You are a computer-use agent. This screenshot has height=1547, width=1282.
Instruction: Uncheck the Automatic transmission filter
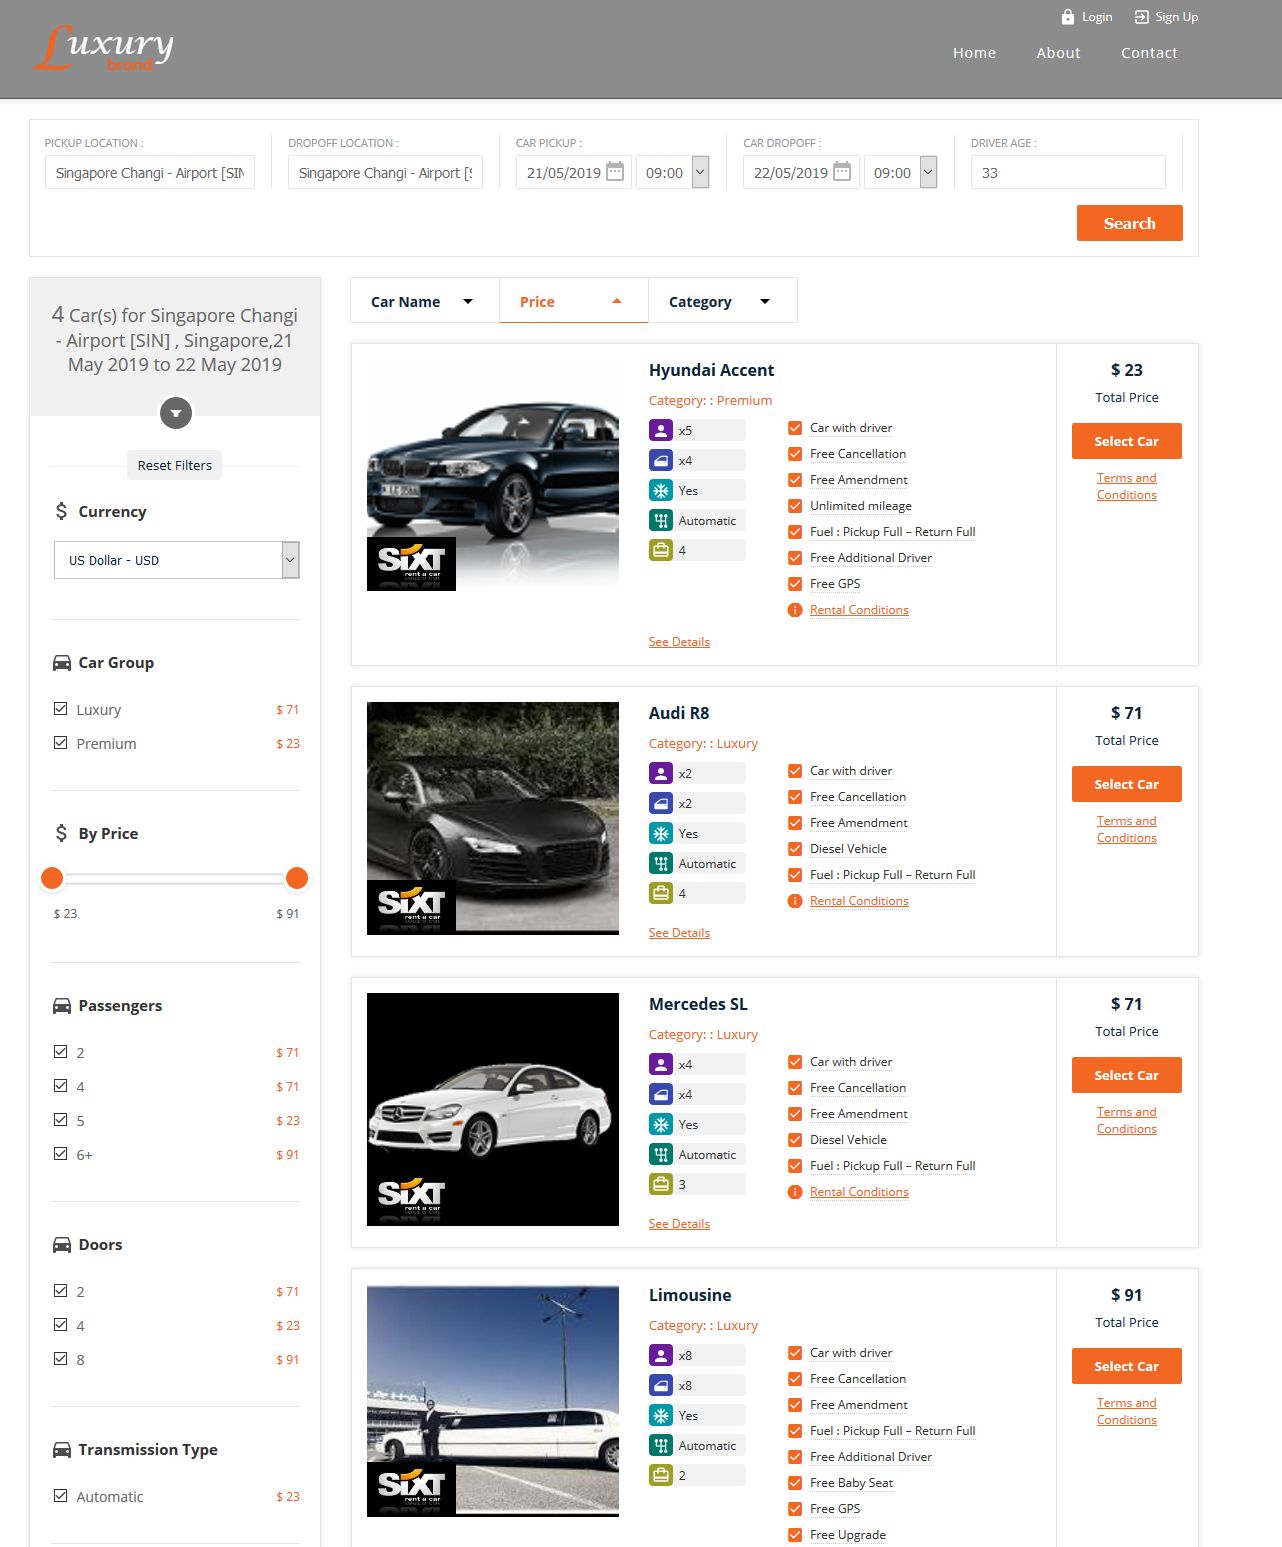61,1496
